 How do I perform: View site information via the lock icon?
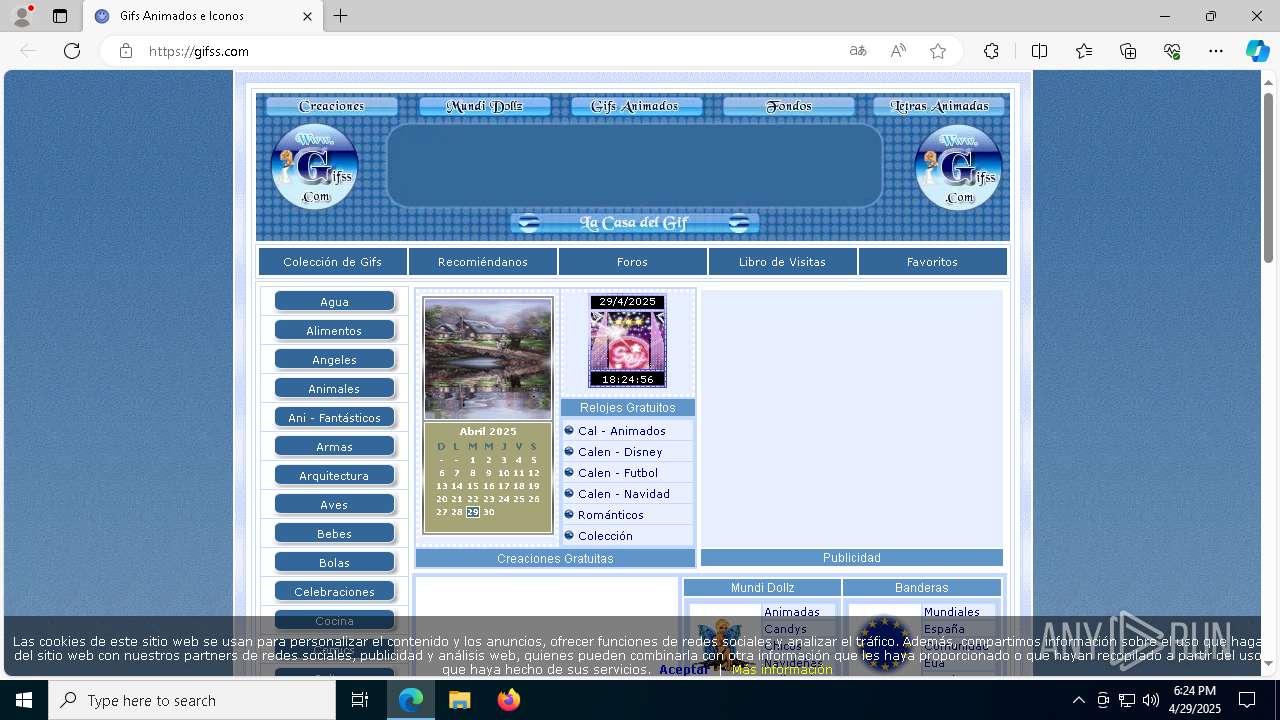[x=126, y=51]
